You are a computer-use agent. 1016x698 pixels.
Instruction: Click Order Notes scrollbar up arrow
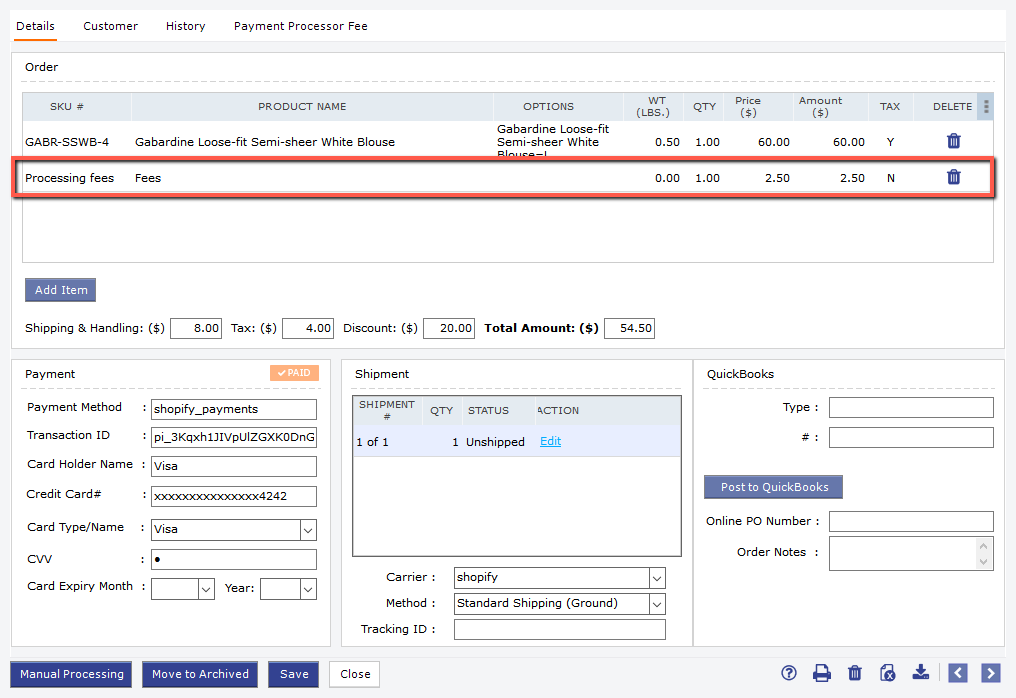point(984,546)
